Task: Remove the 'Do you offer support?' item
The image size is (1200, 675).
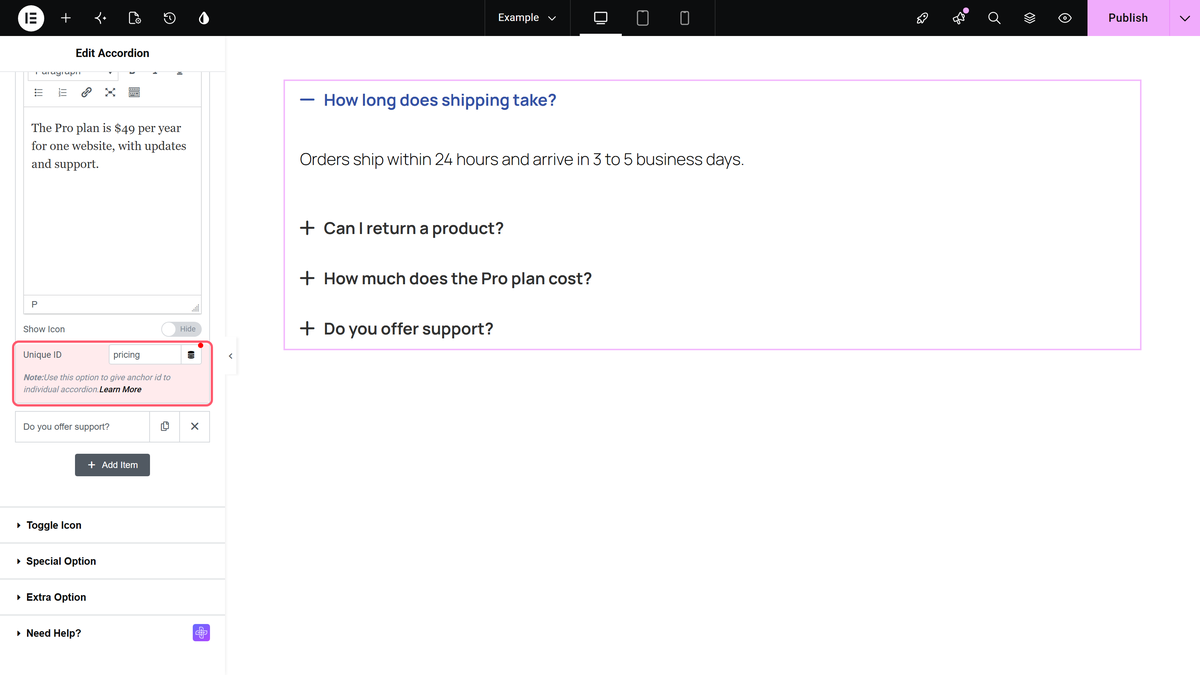Action: [194, 427]
